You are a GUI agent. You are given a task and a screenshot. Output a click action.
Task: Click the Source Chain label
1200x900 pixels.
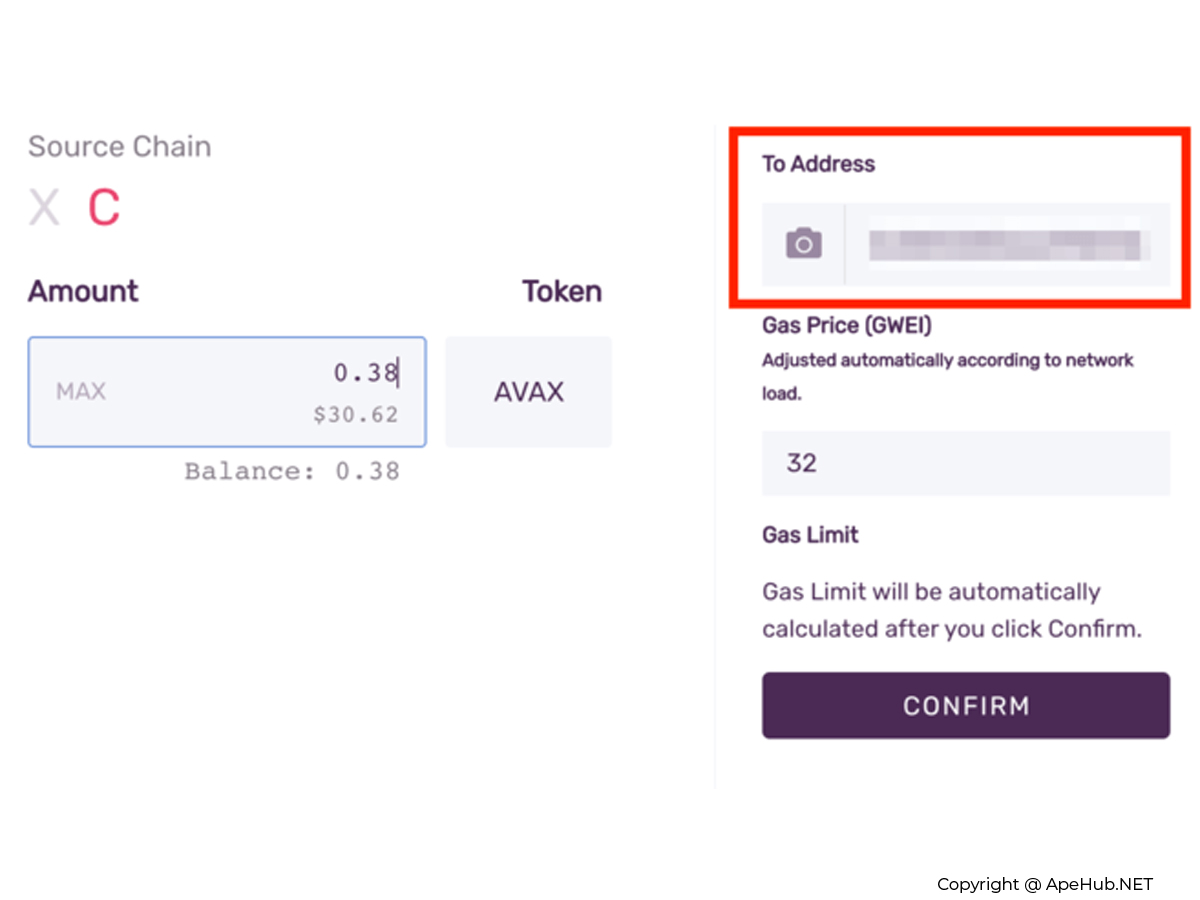point(120,147)
